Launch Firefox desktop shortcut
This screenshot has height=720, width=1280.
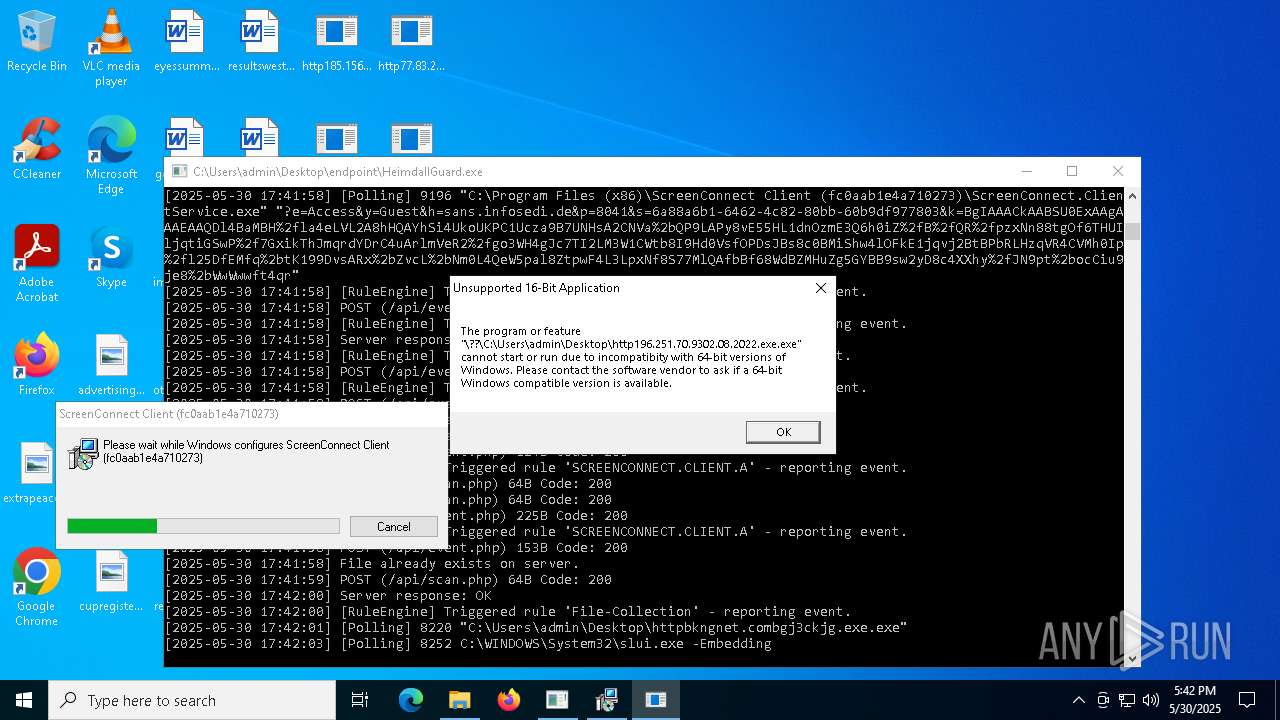[37, 365]
